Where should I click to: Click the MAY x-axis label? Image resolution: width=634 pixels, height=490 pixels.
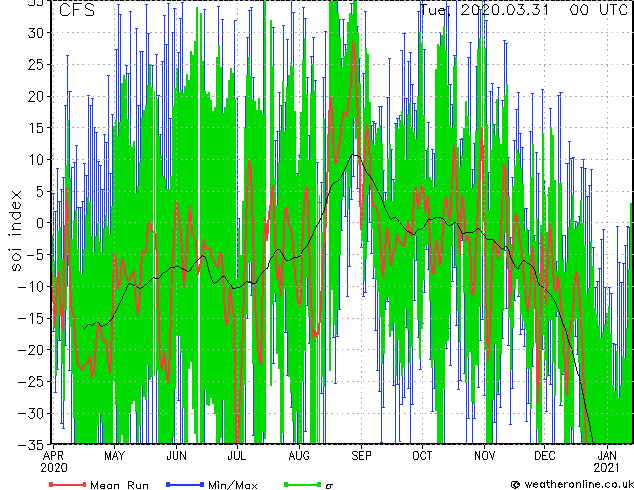pyautogui.click(x=114, y=456)
